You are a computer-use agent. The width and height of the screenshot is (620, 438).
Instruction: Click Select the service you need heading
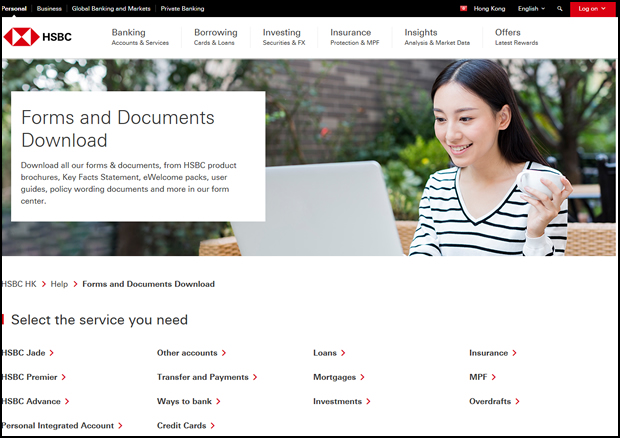(99, 320)
